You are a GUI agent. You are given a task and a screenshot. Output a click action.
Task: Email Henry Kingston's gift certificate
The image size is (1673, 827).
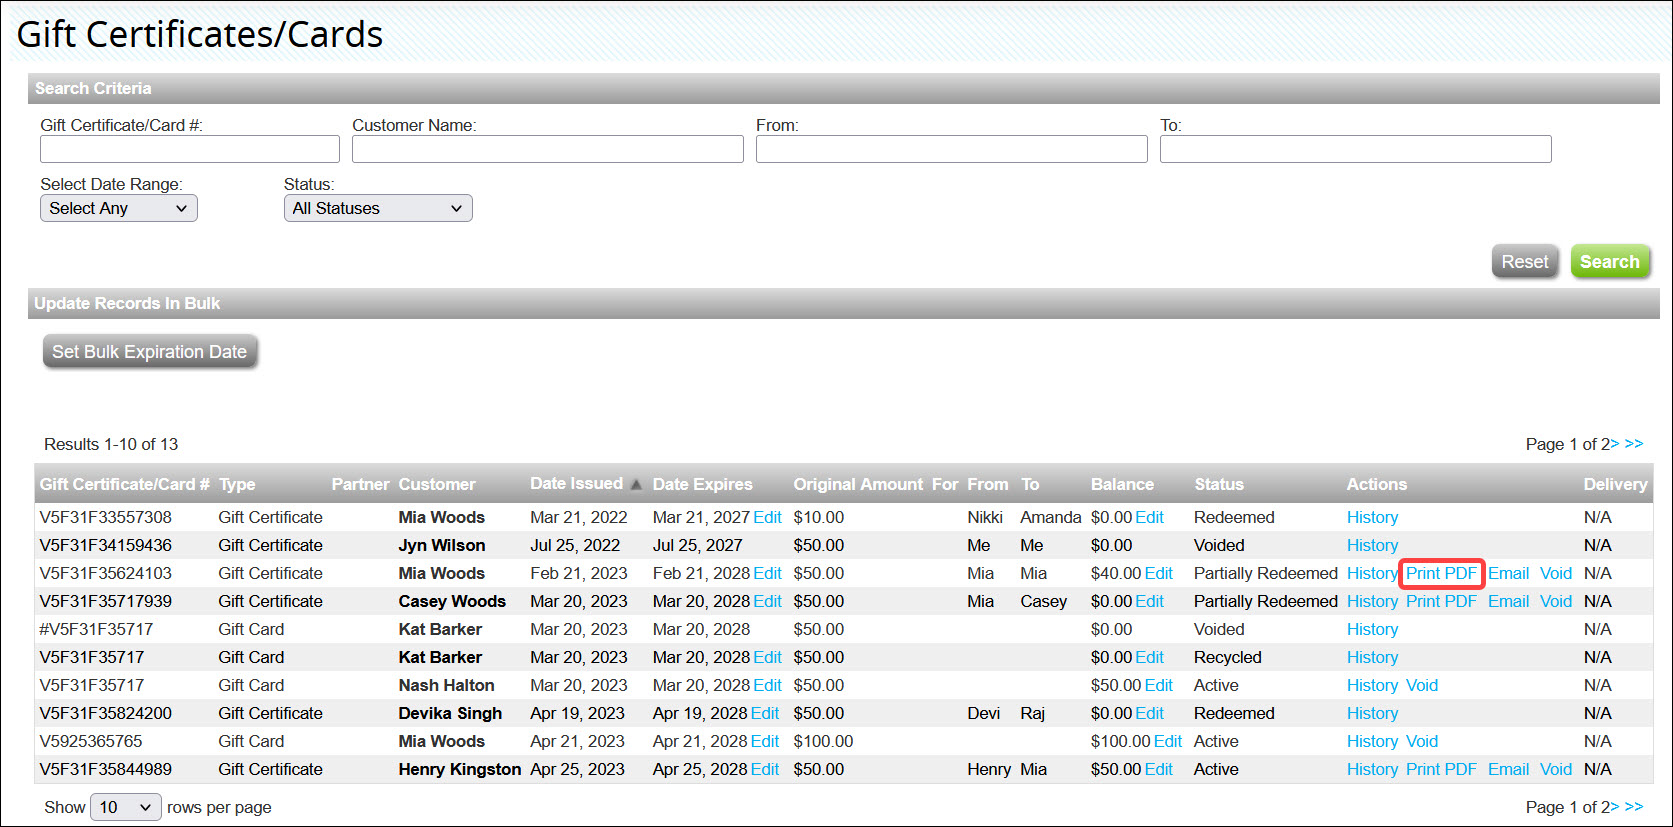click(x=1508, y=769)
